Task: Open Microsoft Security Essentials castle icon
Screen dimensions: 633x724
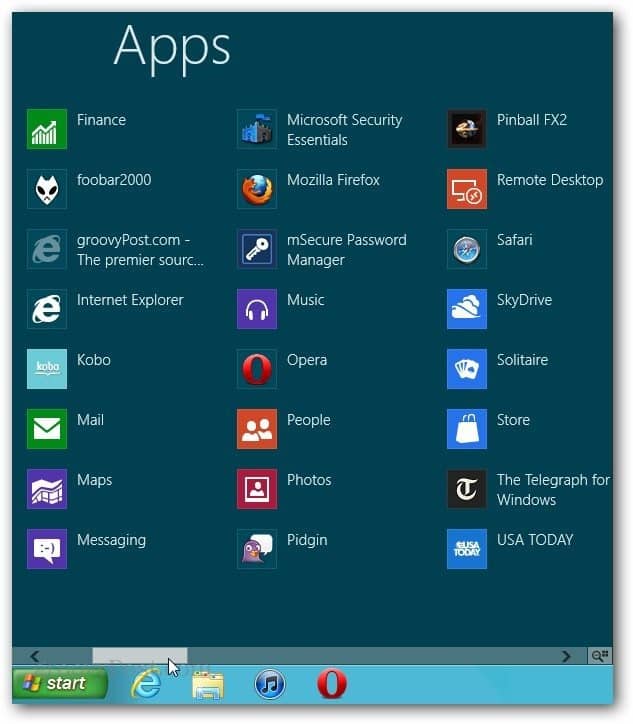Action: 257,129
